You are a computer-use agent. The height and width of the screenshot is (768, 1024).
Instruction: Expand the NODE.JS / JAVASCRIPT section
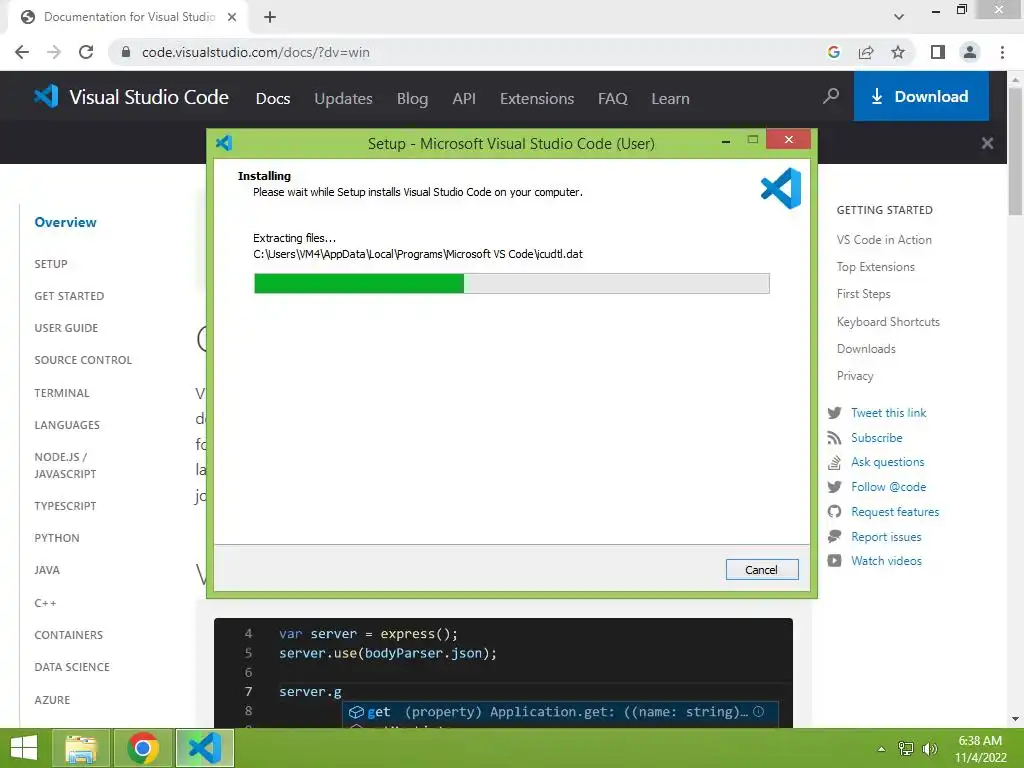coord(65,465)
